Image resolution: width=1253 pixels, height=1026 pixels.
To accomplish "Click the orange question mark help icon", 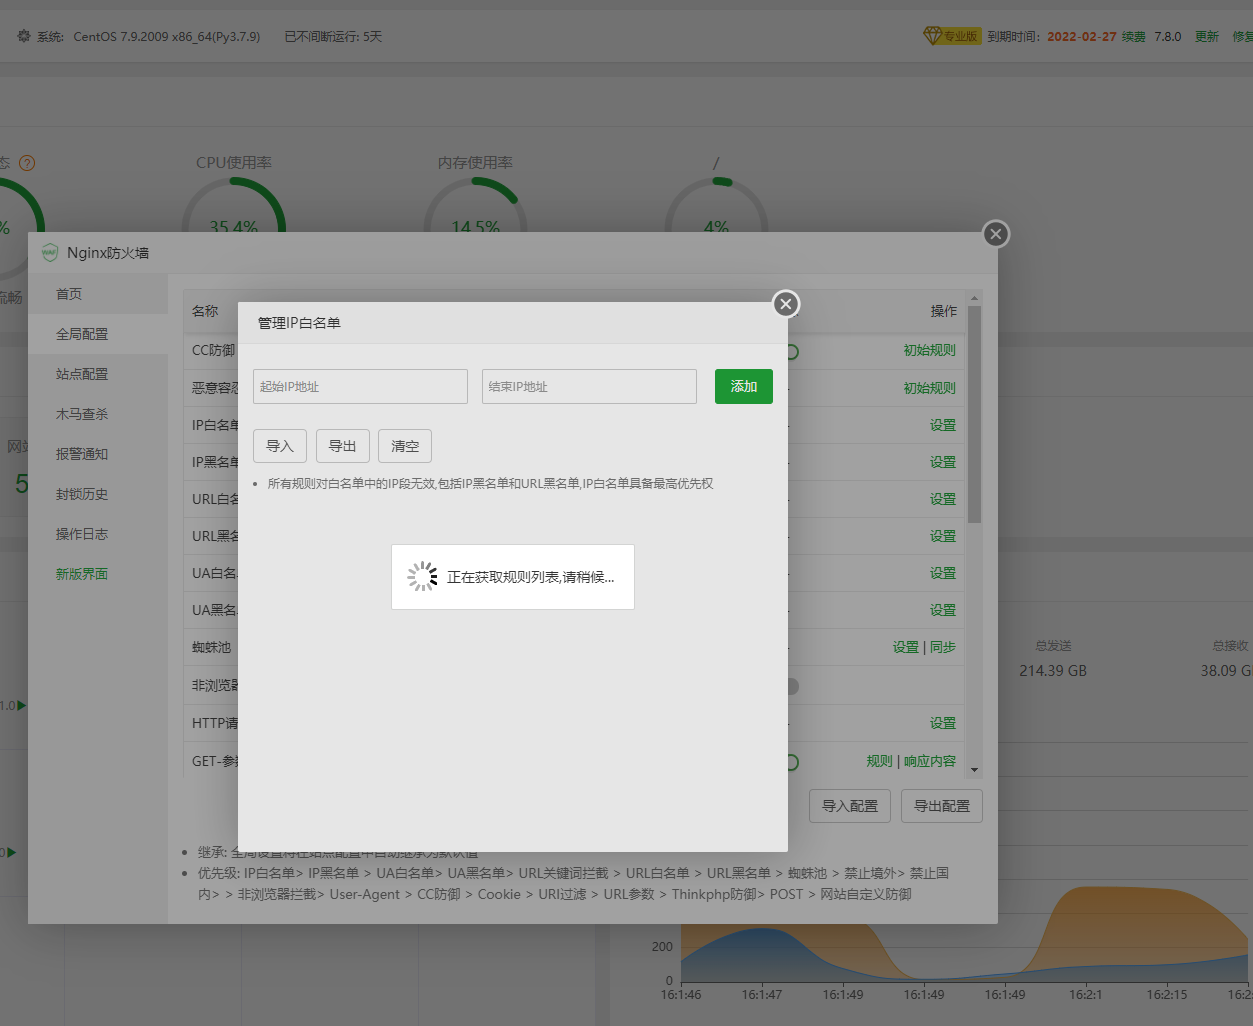I will 27,163.
